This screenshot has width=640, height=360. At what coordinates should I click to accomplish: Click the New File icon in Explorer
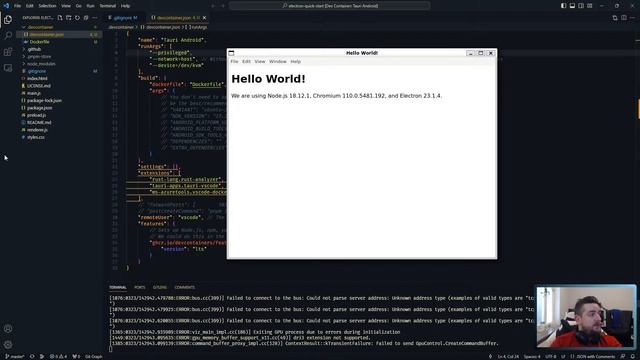coord(60,18)
